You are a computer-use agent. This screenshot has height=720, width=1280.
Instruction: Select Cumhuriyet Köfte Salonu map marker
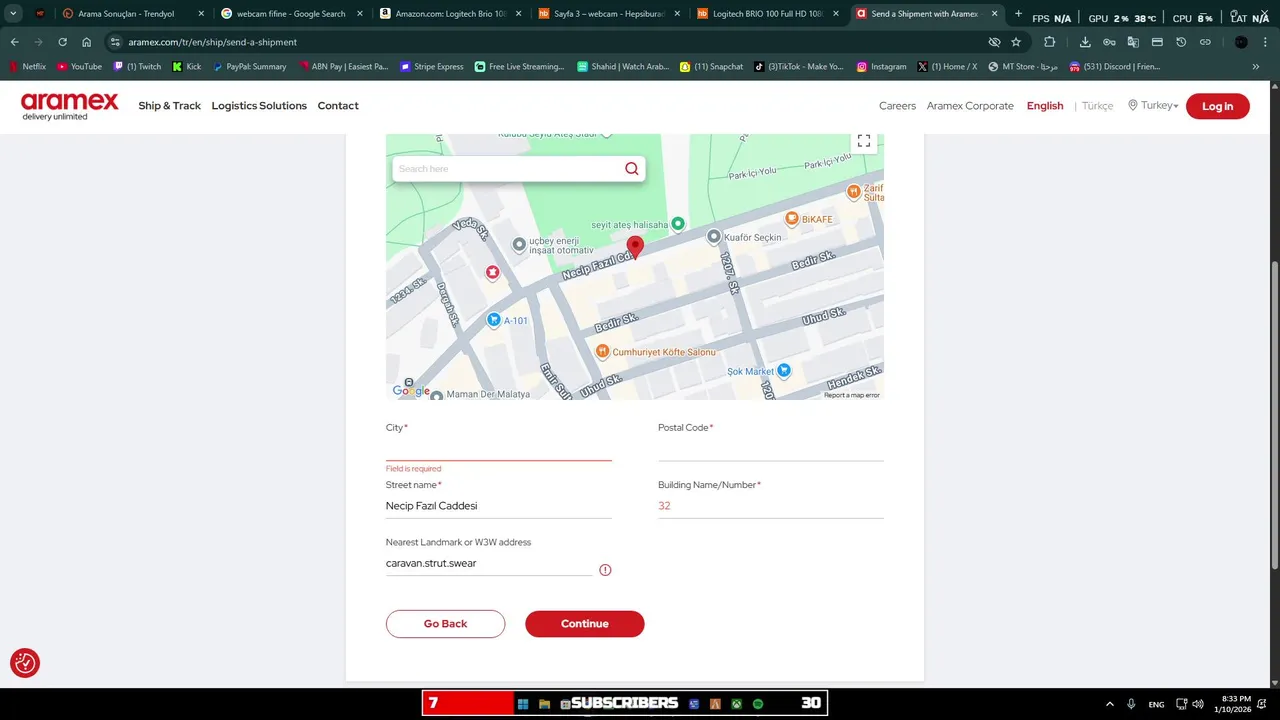point(602,352)
